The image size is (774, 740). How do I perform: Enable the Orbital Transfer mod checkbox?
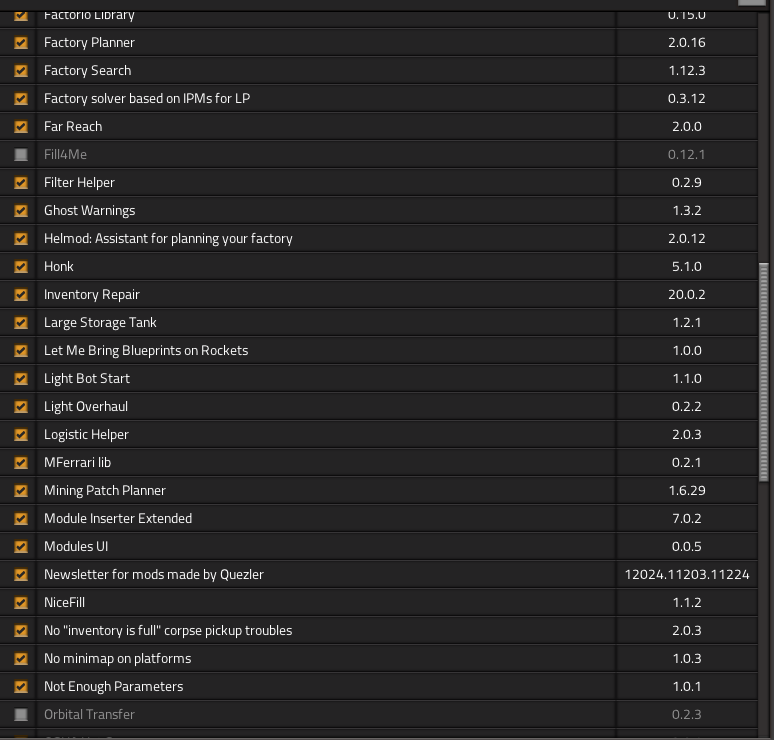[x=21, y=714]
